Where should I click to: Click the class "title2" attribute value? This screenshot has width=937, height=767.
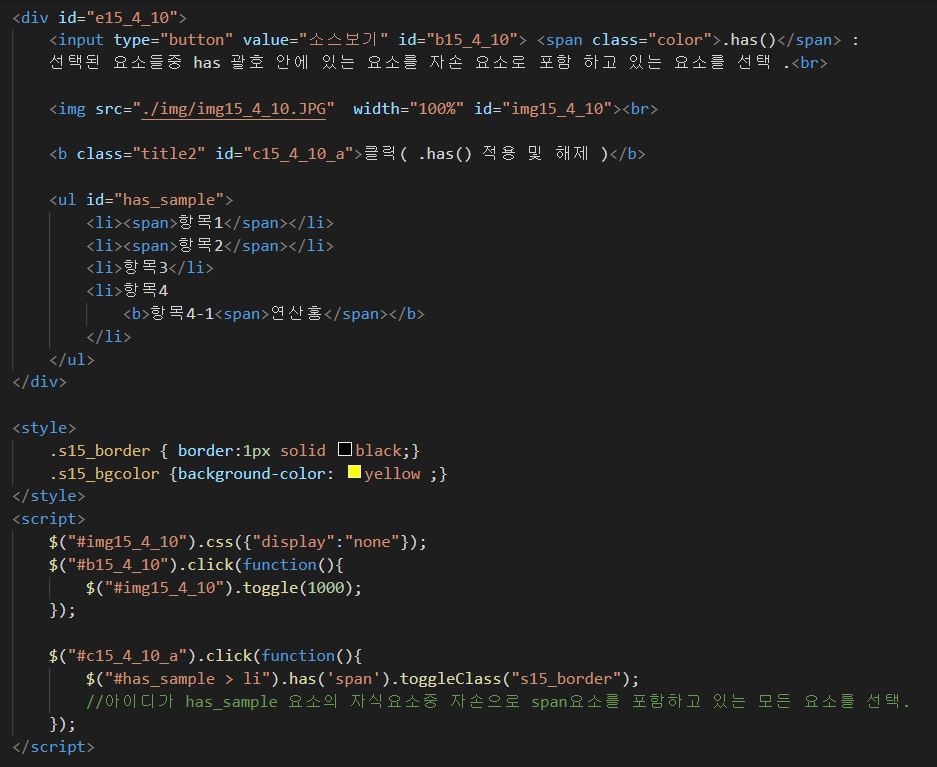coord(169,154)
